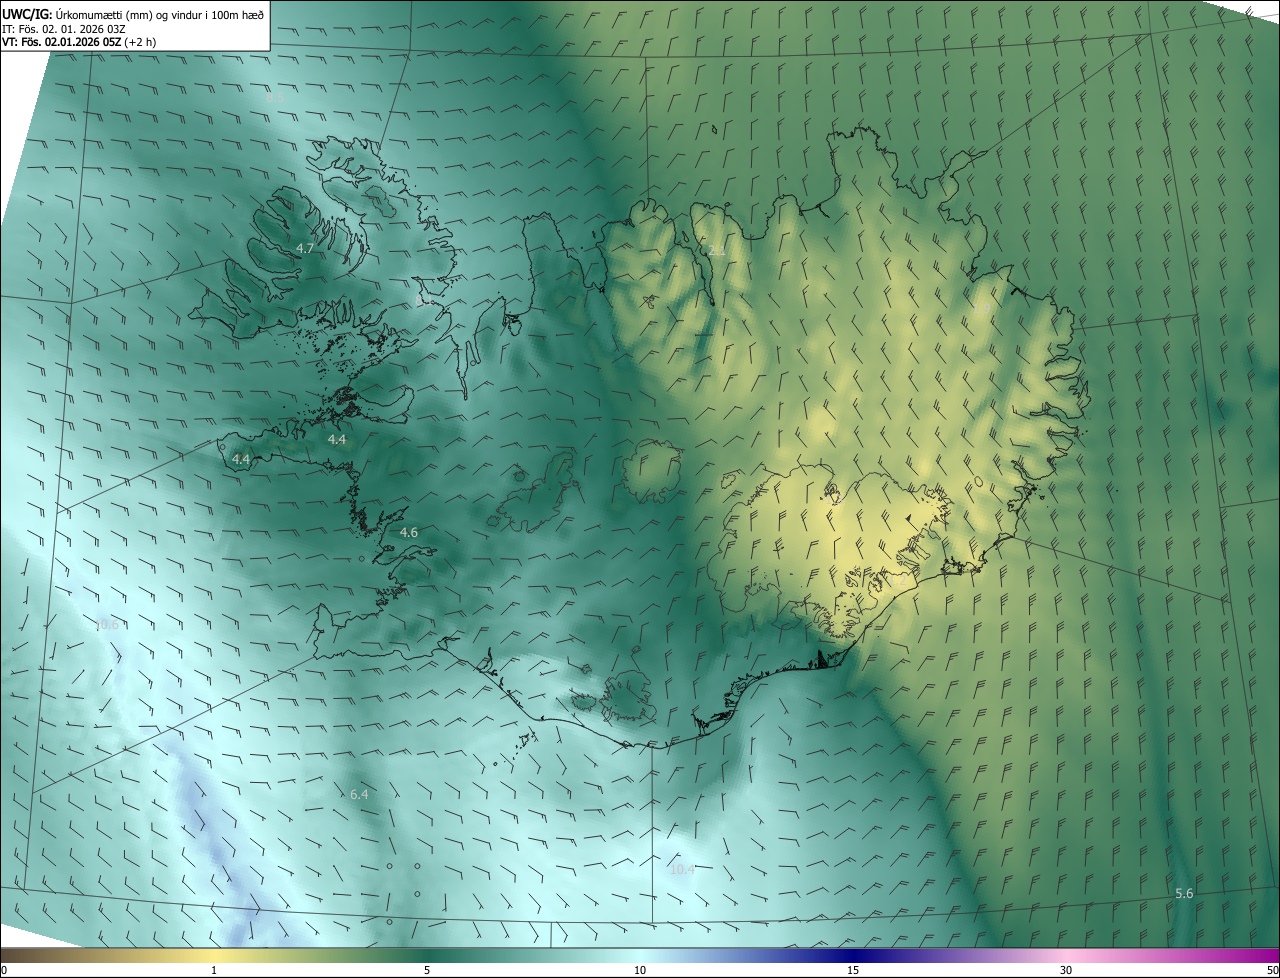The image size is (1280, 978).
Task: Click the colorbar tick label 0
Action: pos(4,970)
